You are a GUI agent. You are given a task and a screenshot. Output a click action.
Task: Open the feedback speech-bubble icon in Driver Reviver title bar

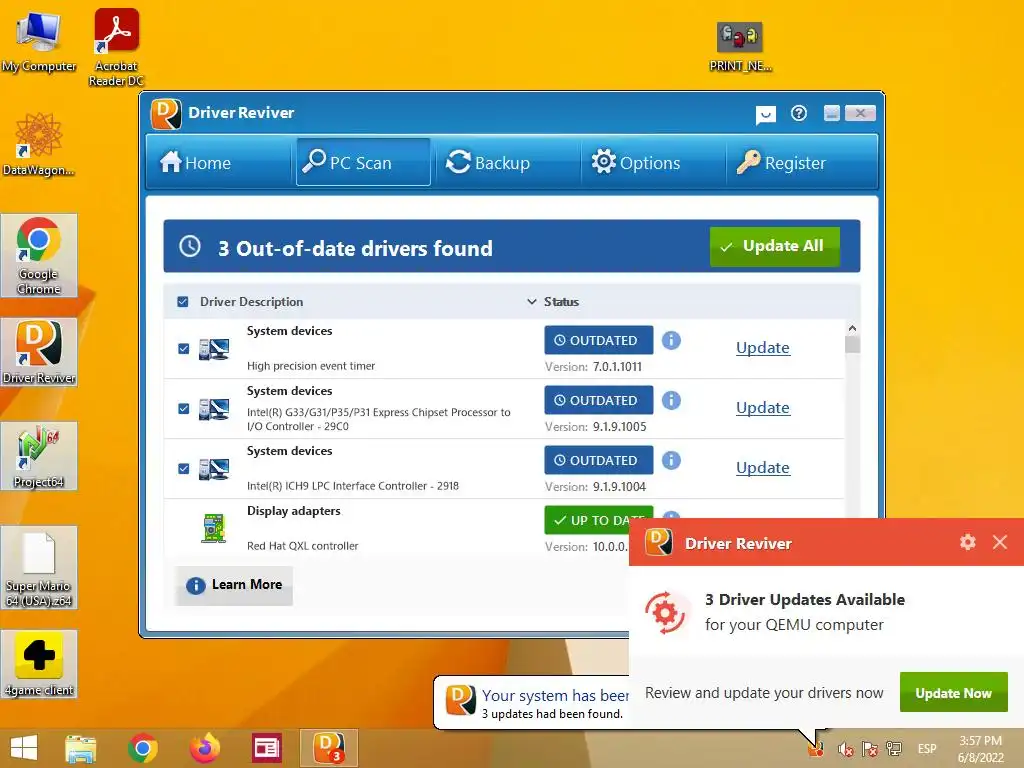[x=765, y=115]
